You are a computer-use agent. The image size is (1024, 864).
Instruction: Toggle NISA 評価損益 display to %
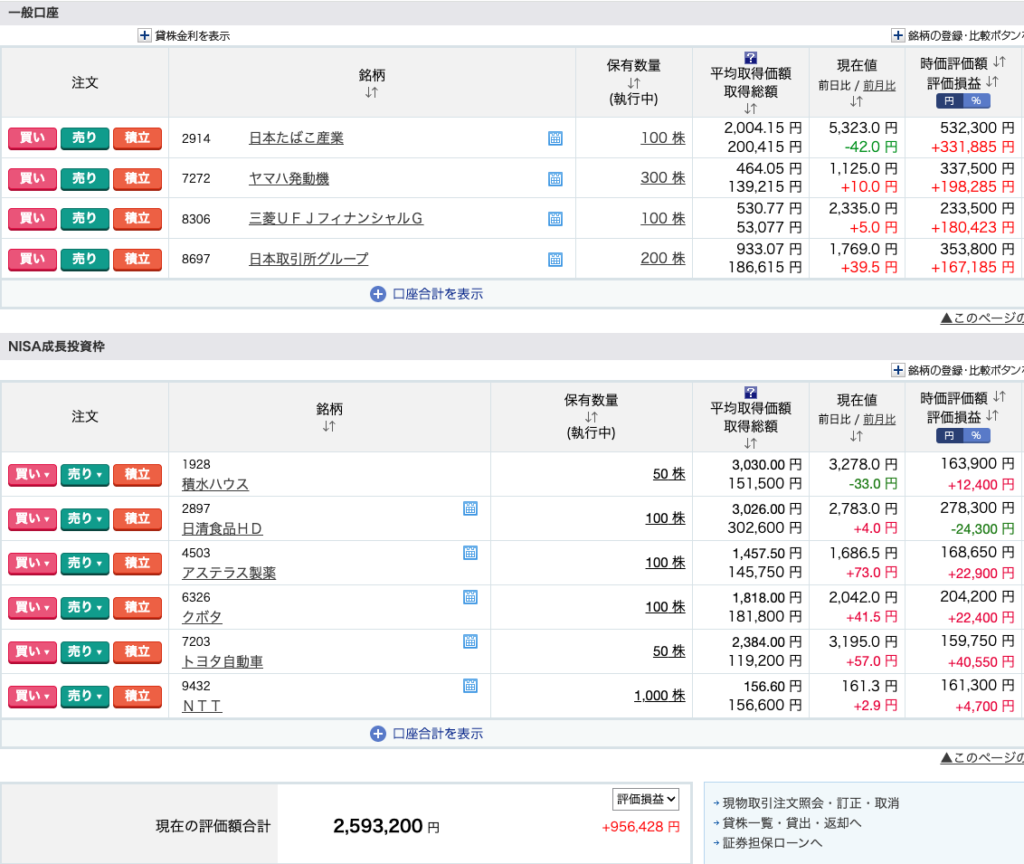pos(976,436)
